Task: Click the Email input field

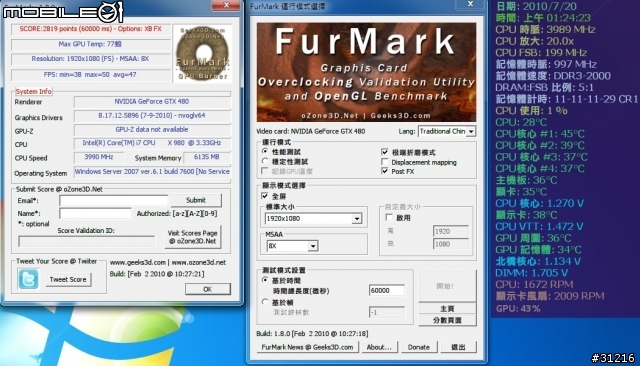Action: 113,200
